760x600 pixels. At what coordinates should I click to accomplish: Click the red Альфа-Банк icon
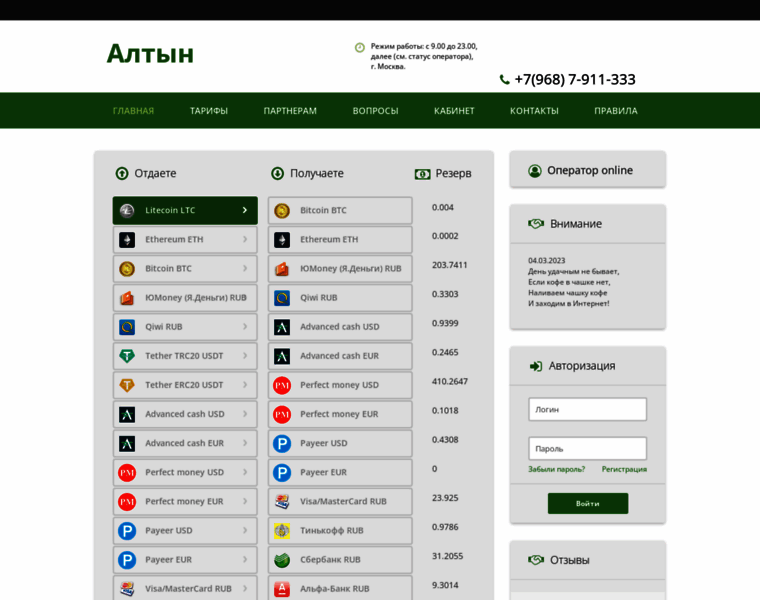coord(282,588)
